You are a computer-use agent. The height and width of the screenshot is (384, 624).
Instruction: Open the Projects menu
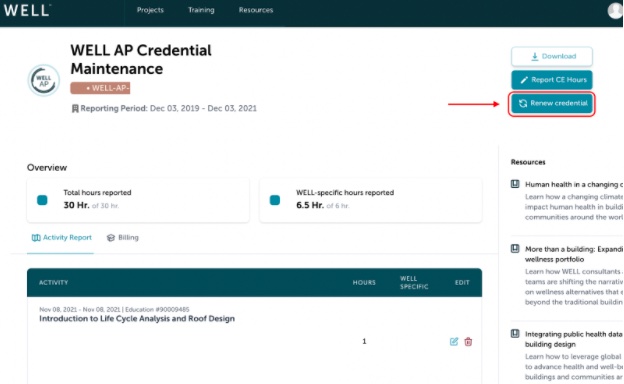tap(150, 10)
